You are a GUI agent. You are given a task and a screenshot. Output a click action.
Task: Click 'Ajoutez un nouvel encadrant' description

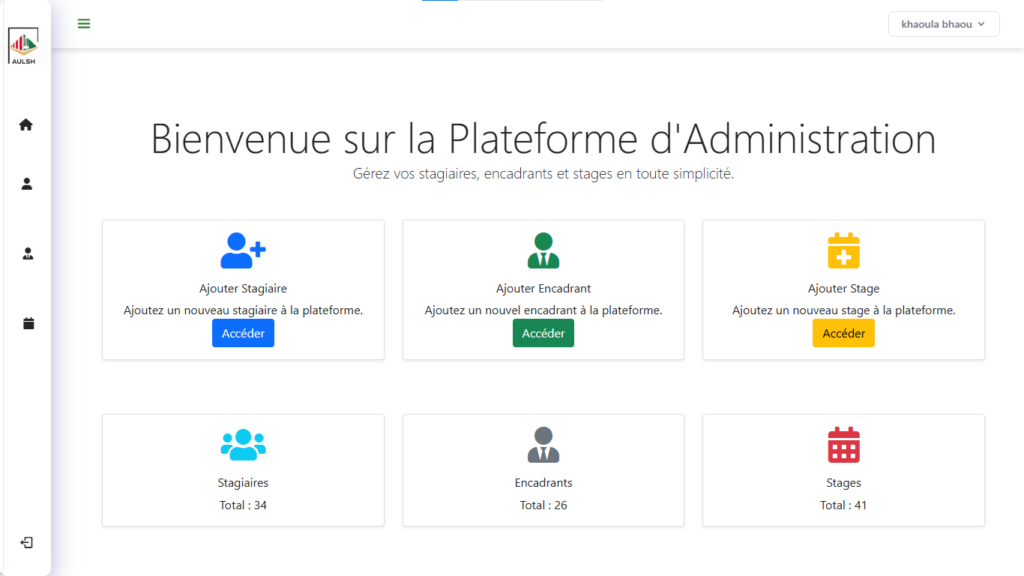click(543, 310)
